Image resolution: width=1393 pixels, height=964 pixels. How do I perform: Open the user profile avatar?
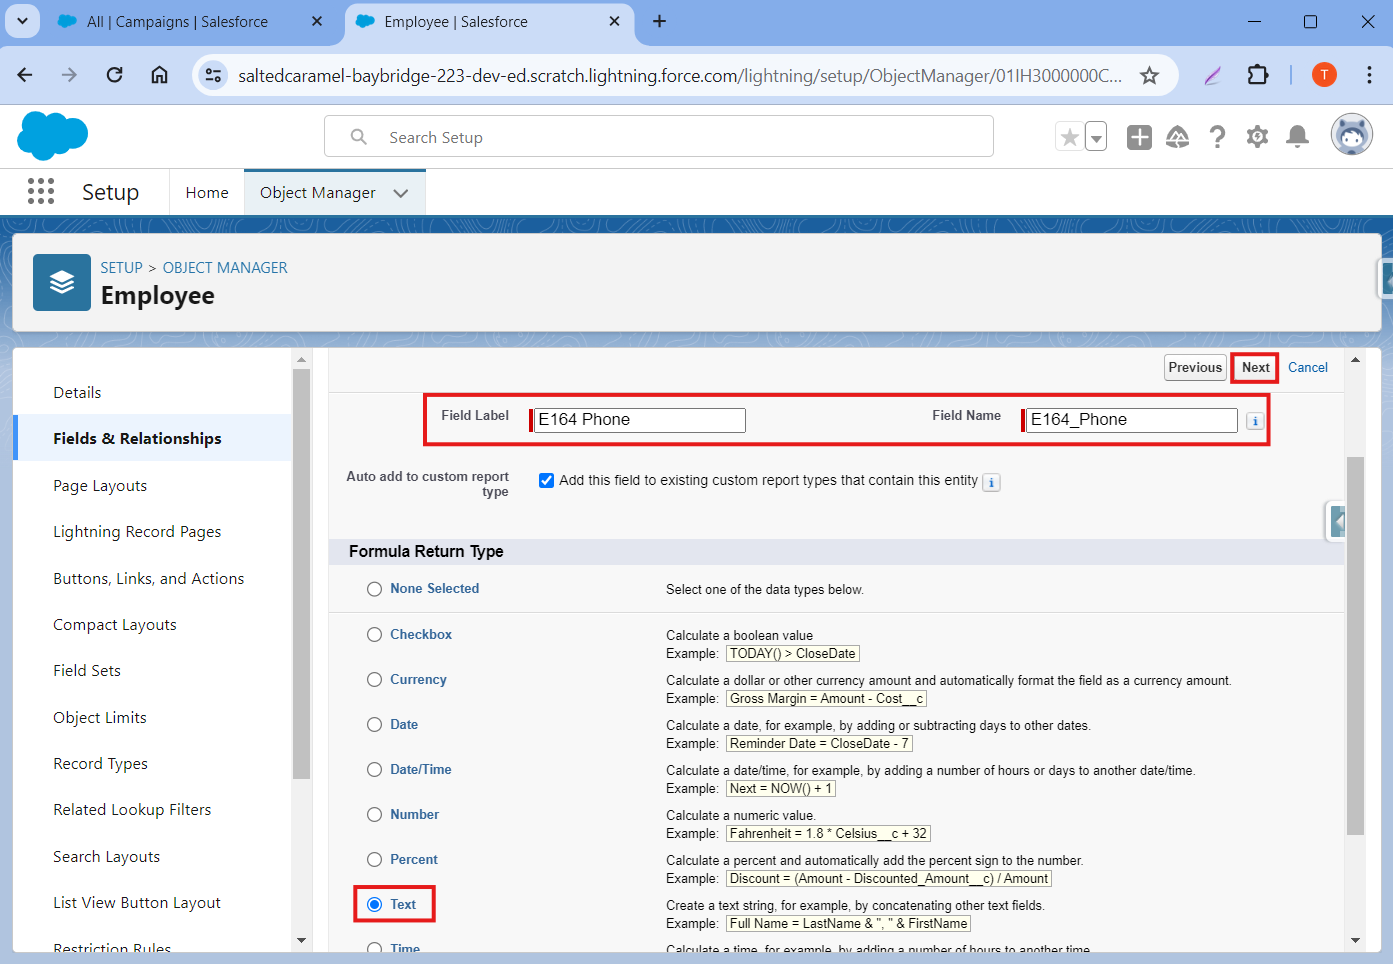click(1351, 135)
